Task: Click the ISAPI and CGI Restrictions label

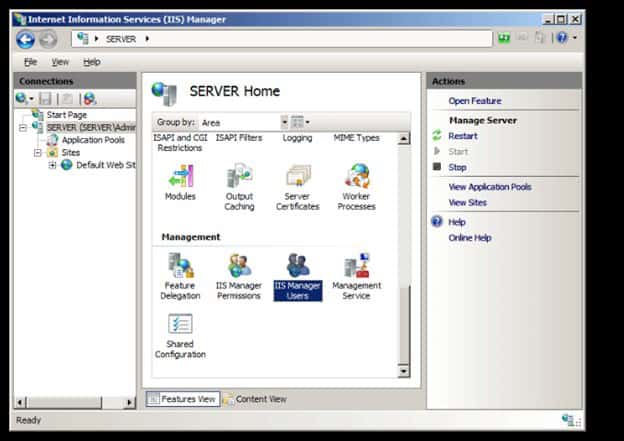Action: click(180, 142)
